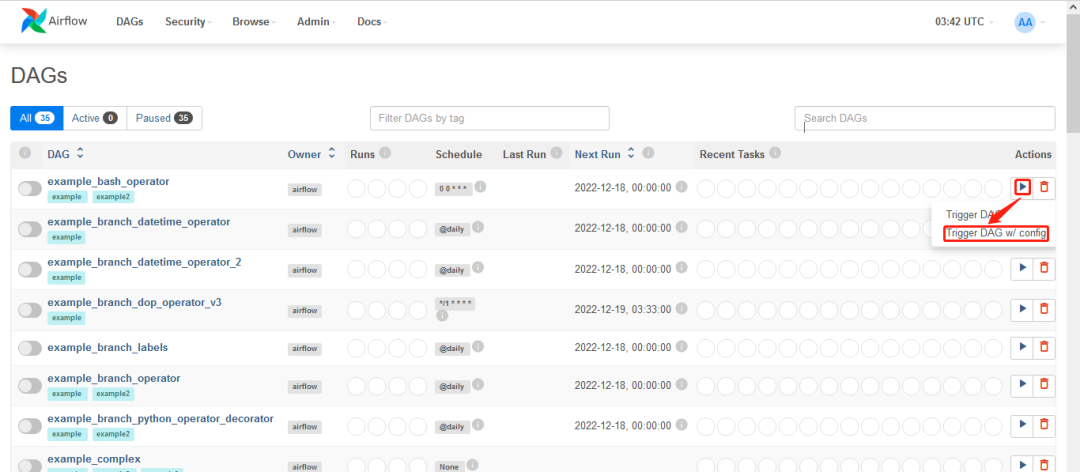Click schedule info icon for example_branch_dop_operator_v3
Image resolution: width=1080 pixels, height=472 pixels.
click(x=442, y=316)
